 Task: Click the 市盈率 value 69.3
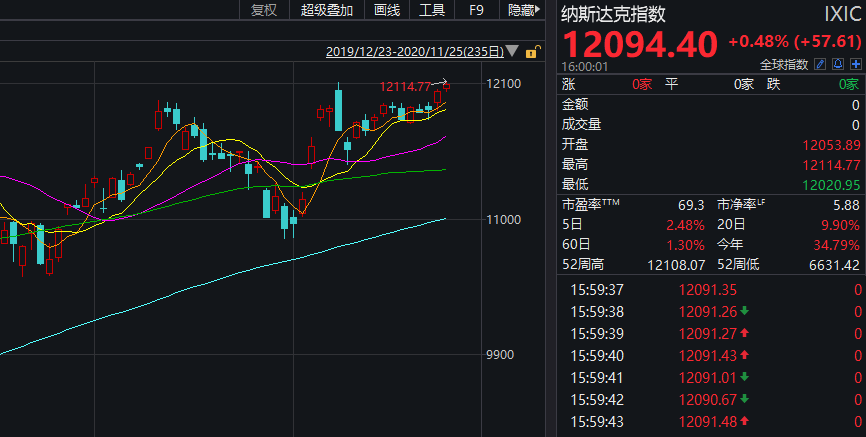point(691,206)
